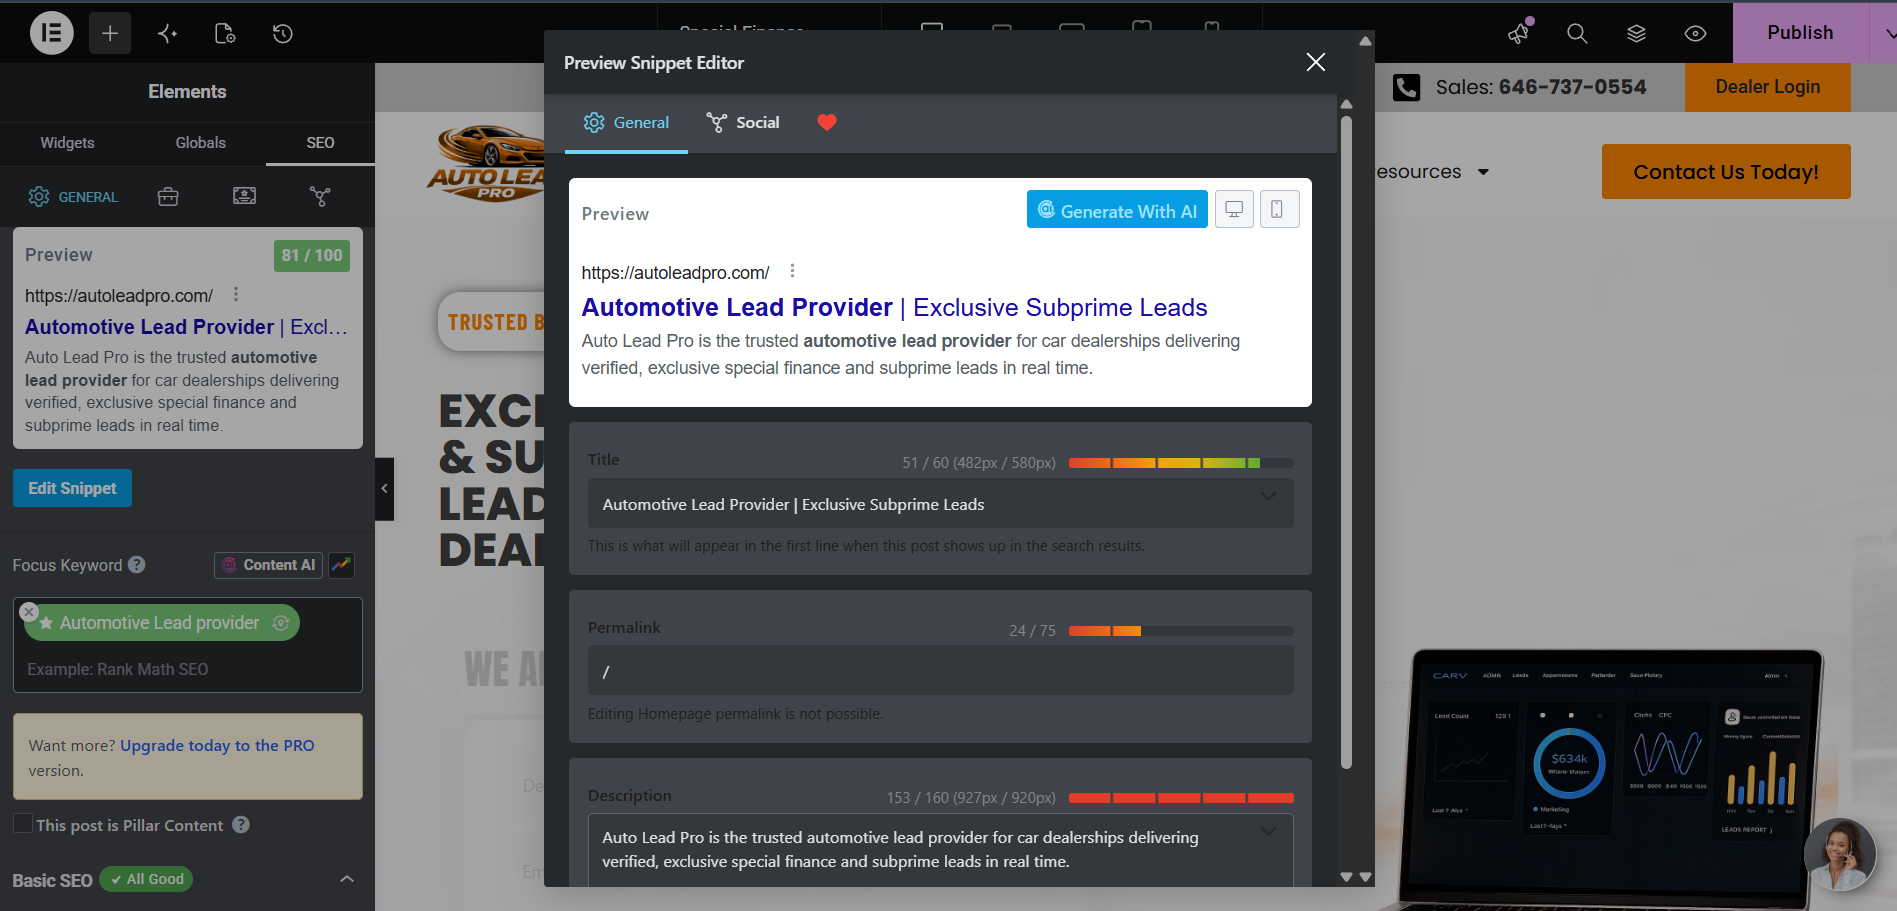Click the Sales phone icon

(1406, 87)
